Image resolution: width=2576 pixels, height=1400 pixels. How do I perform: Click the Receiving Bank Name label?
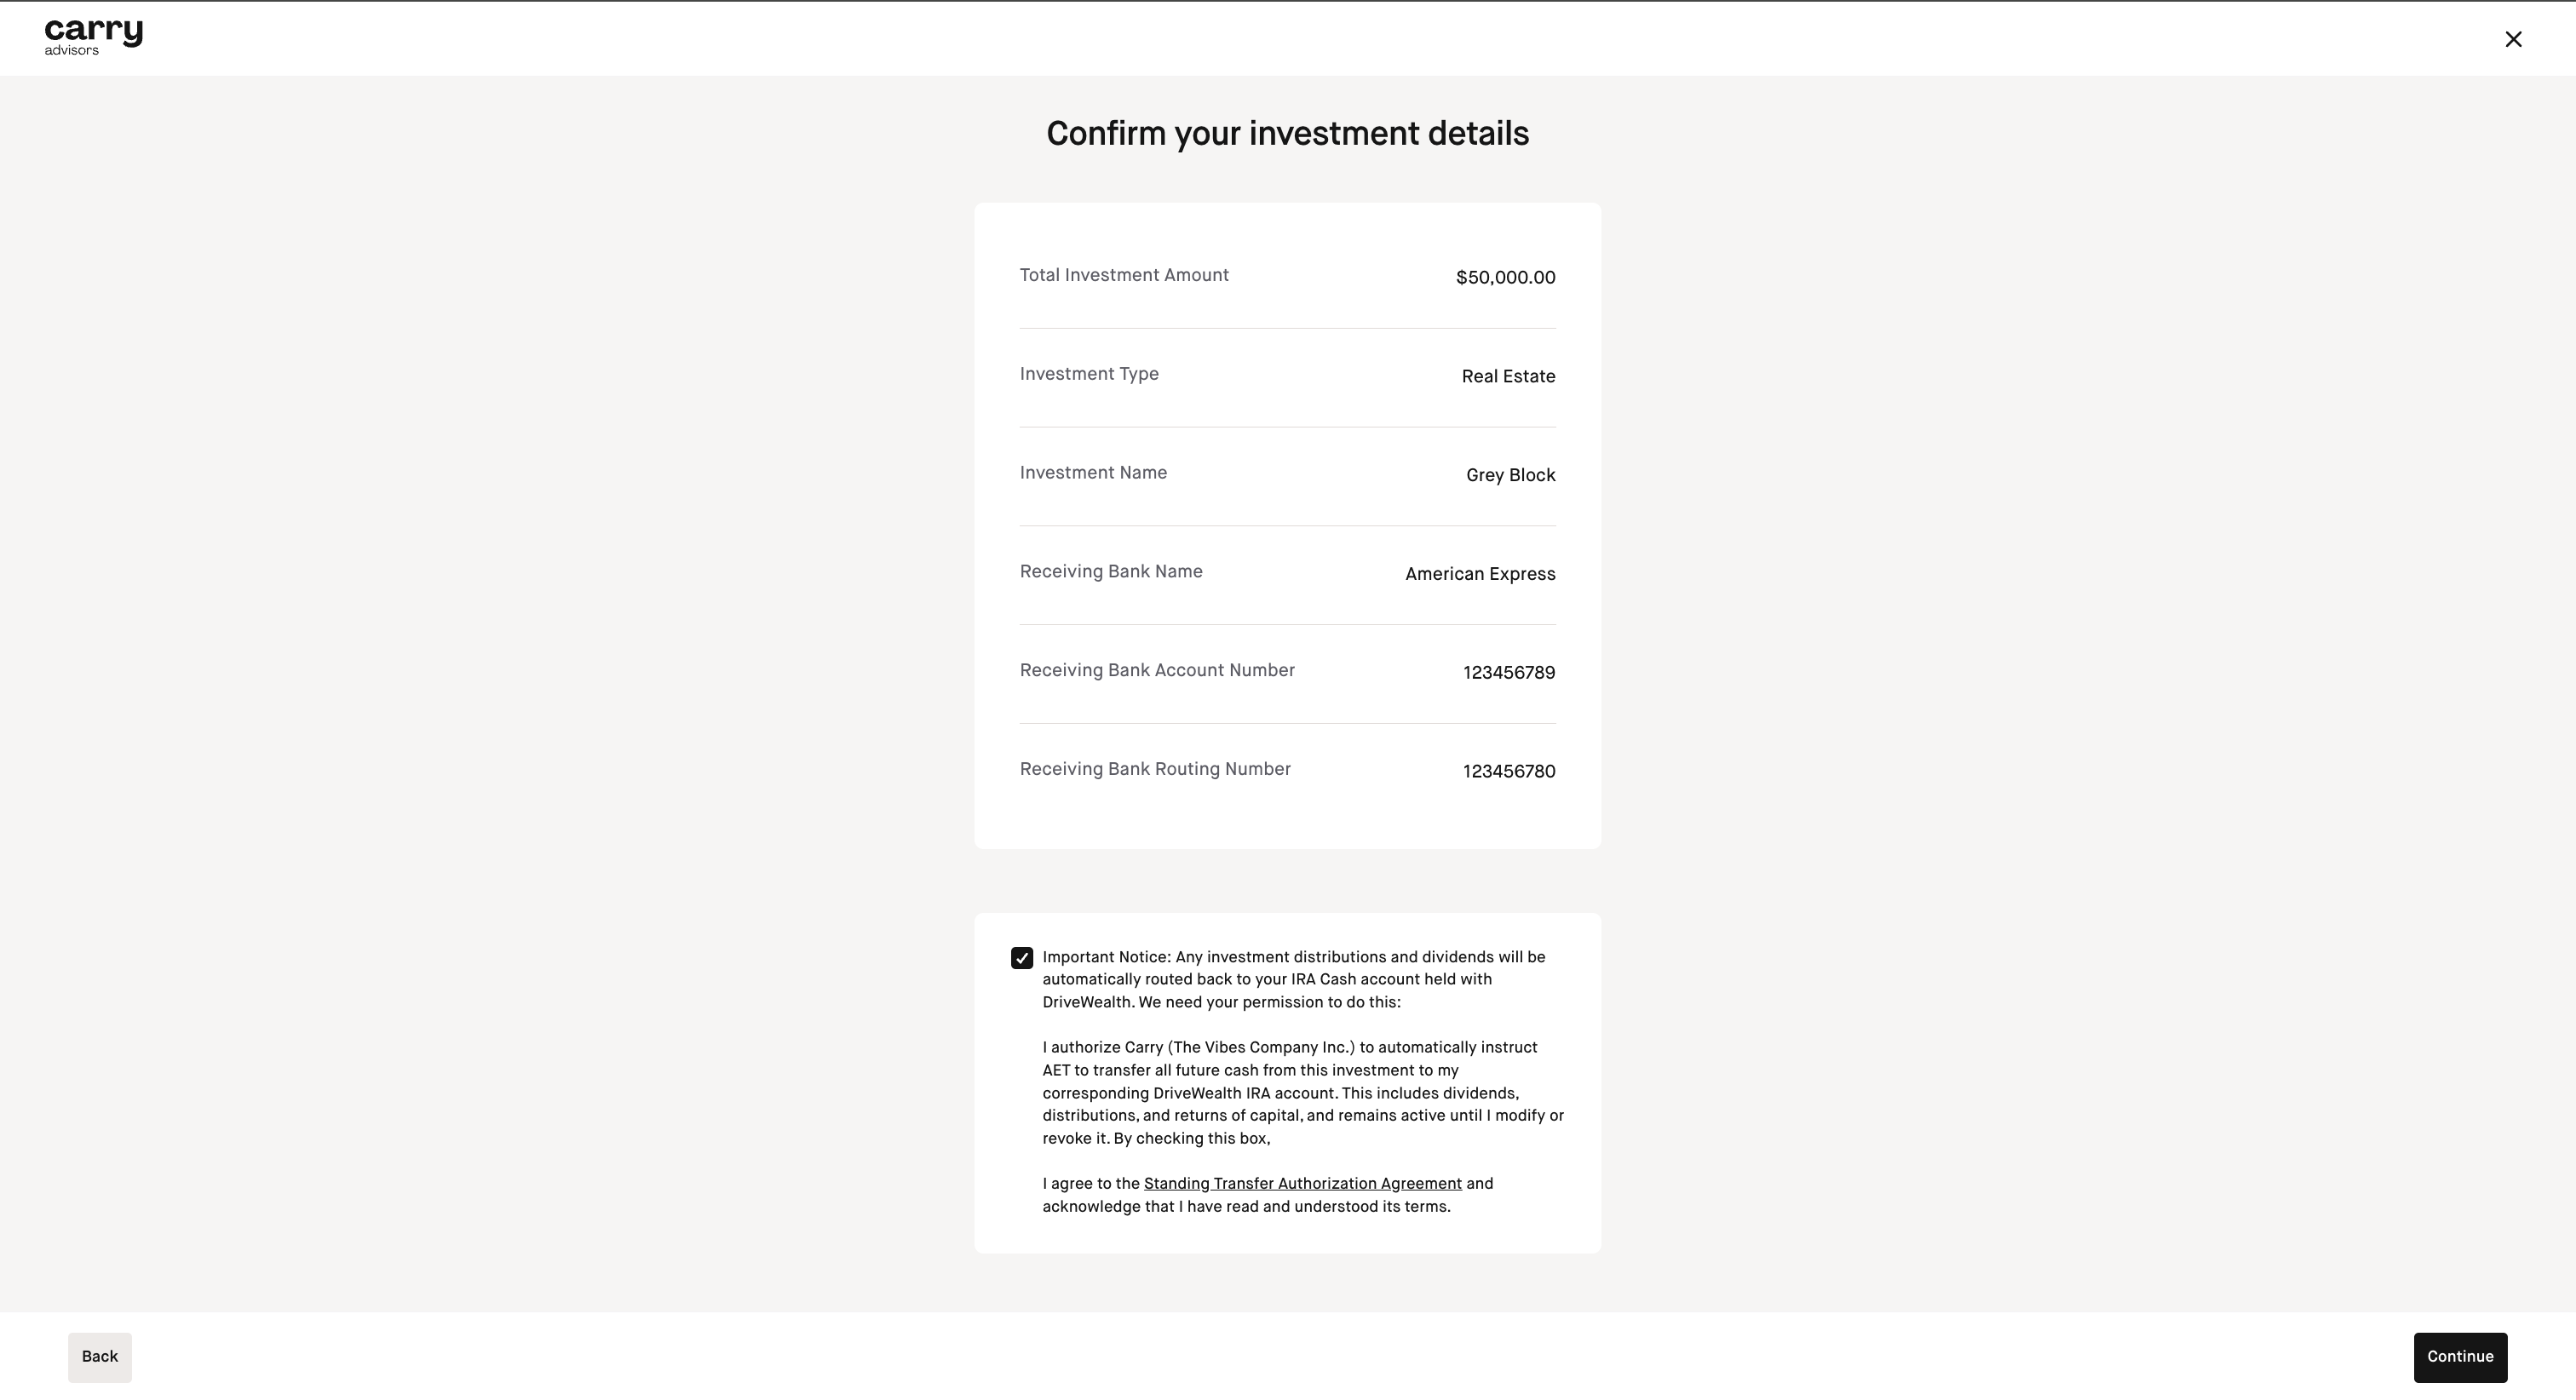pos(1111,572)
